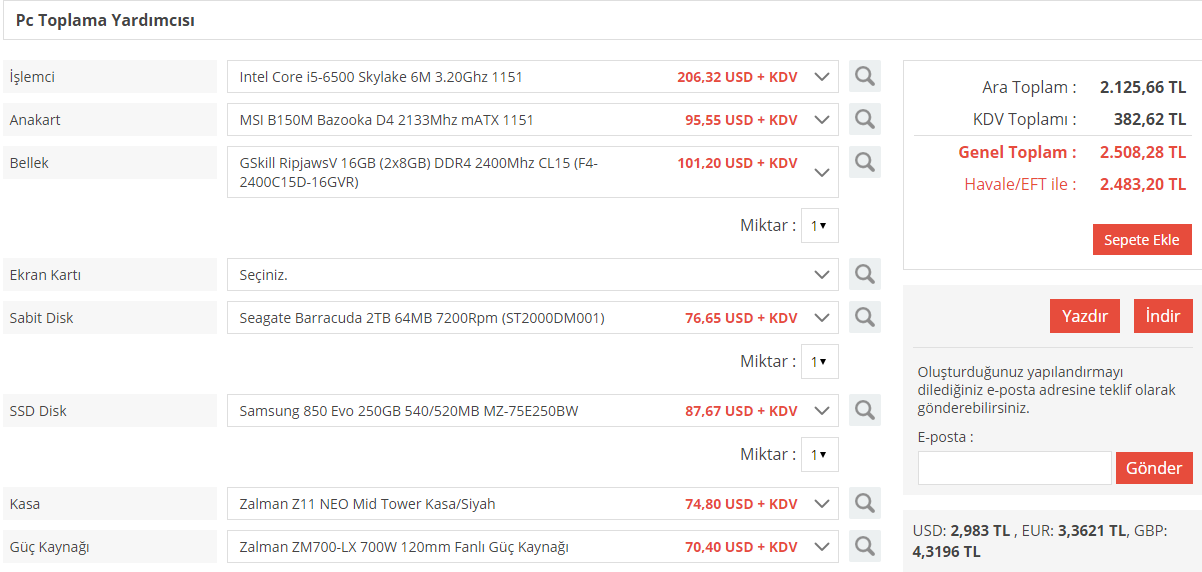Click the search icon beside İşlemci row
1202x572 pixels.
tap(865, 76)
